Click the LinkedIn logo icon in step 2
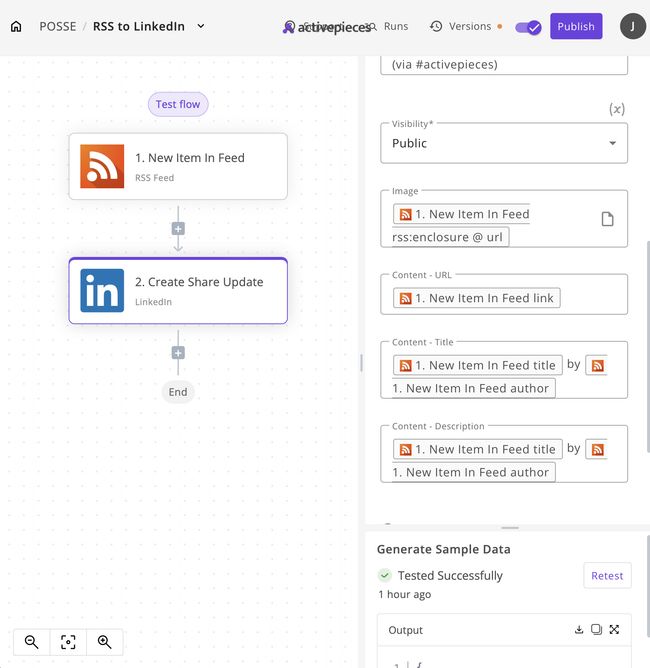This screenshot has height=668, width=650. [x=102, y=291]
